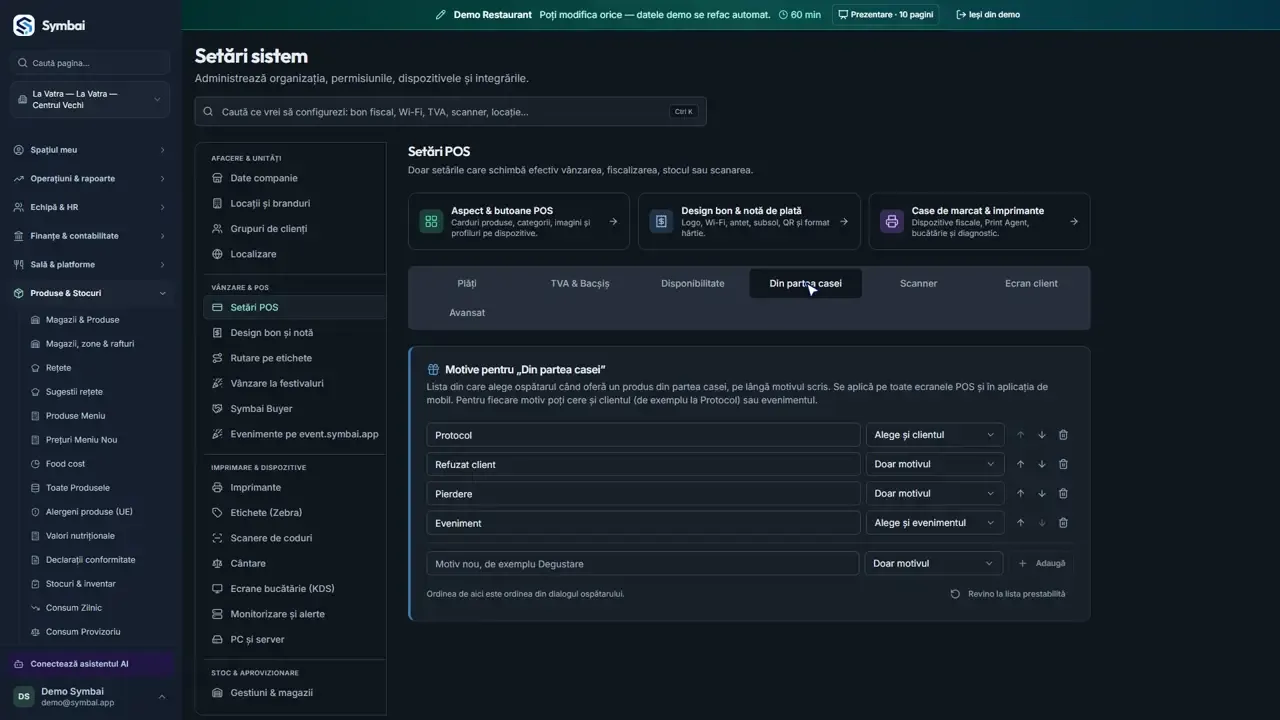Collapse the Produse & Stocuri section
Screen dimensions: 1280x720
[x=91, y=293]
